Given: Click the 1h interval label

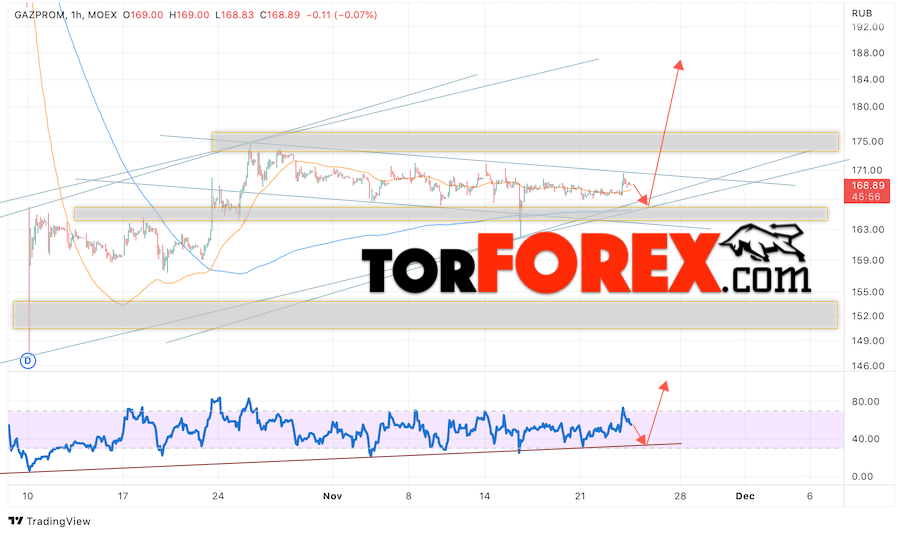Looking at the screenshot, I should coord(75,15).
